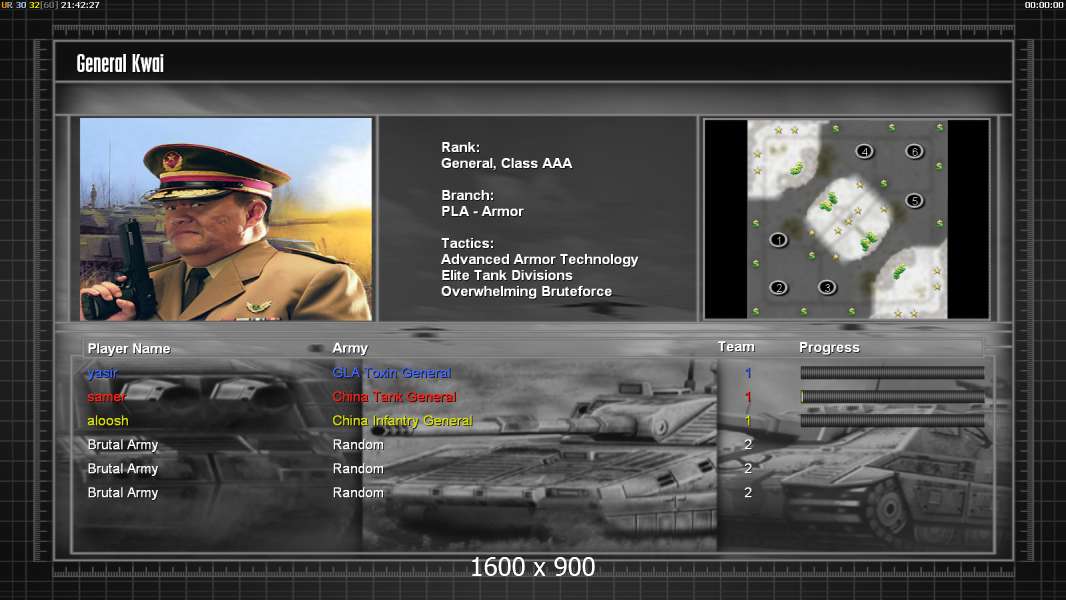
Task: Click Advanced Armor Technology tactic line
Action: pos(539,260)
